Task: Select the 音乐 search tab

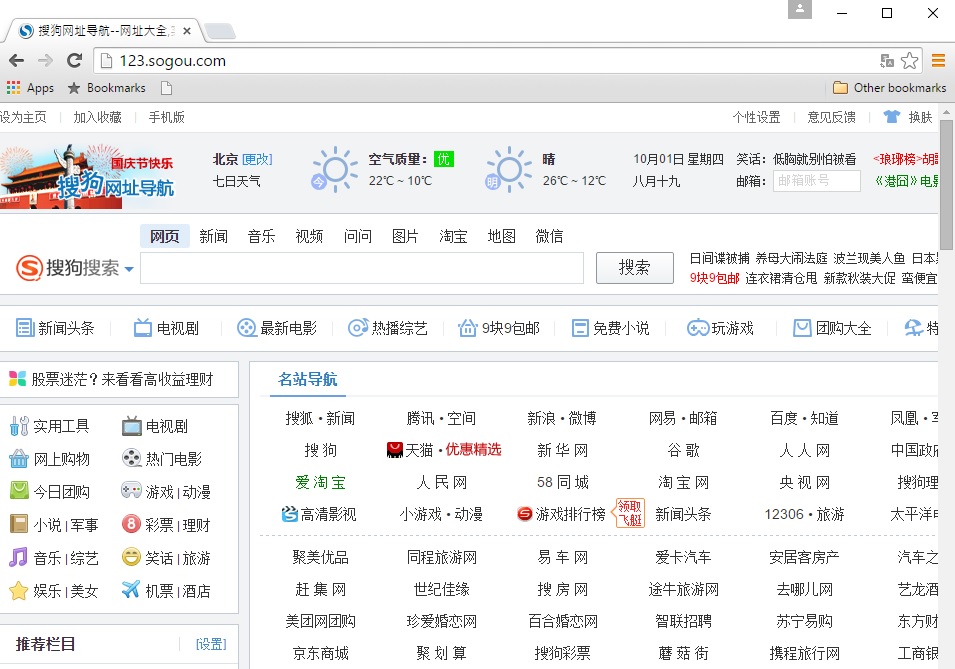Action: click(x=261, y=236)
